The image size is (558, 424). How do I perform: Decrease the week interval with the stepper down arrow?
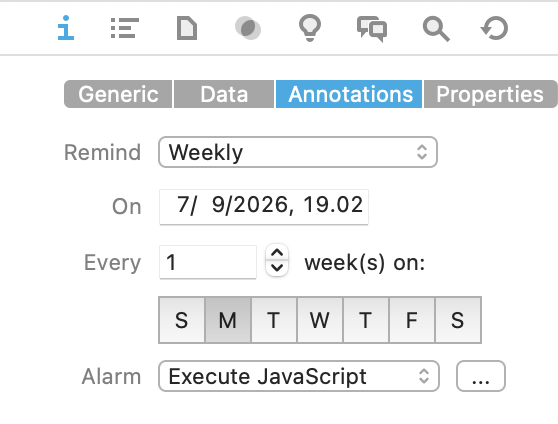[277, 268]
